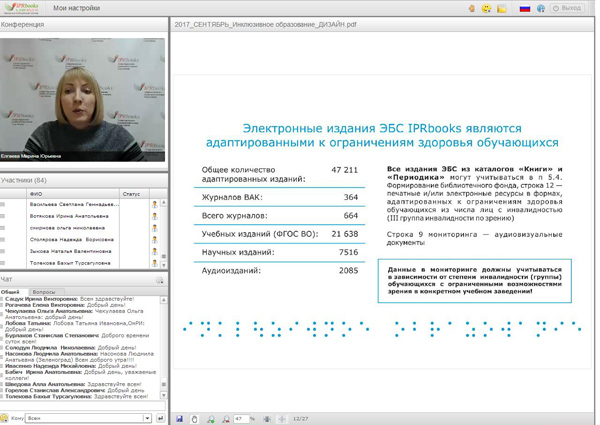Click chat message from Рогачева Елена Викторовна
This screenshot has width=600, height=425.
pos(65,305)
